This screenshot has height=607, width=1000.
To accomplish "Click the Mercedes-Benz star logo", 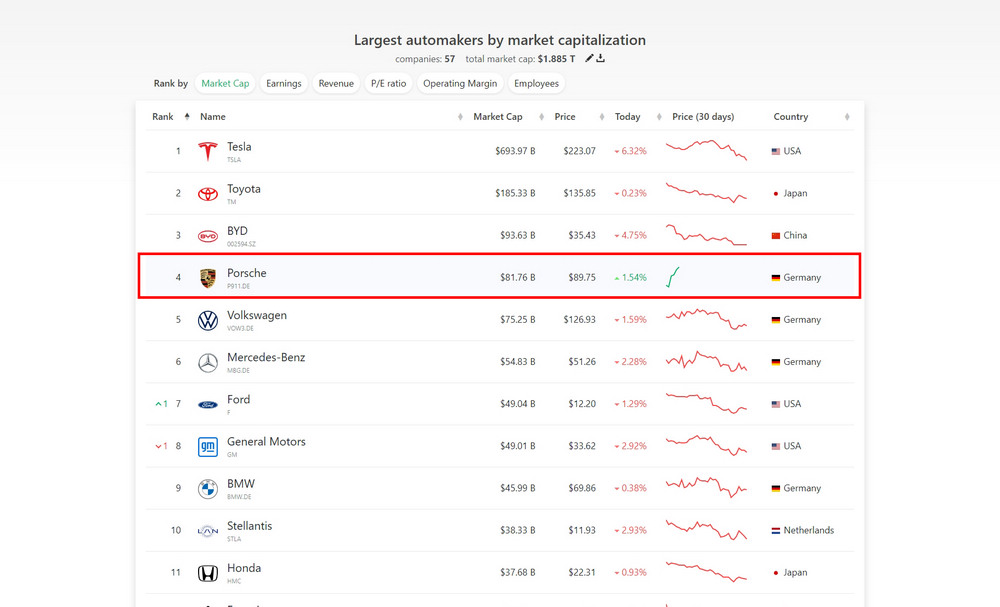I will pyautogui.click(x=207, y=363).
